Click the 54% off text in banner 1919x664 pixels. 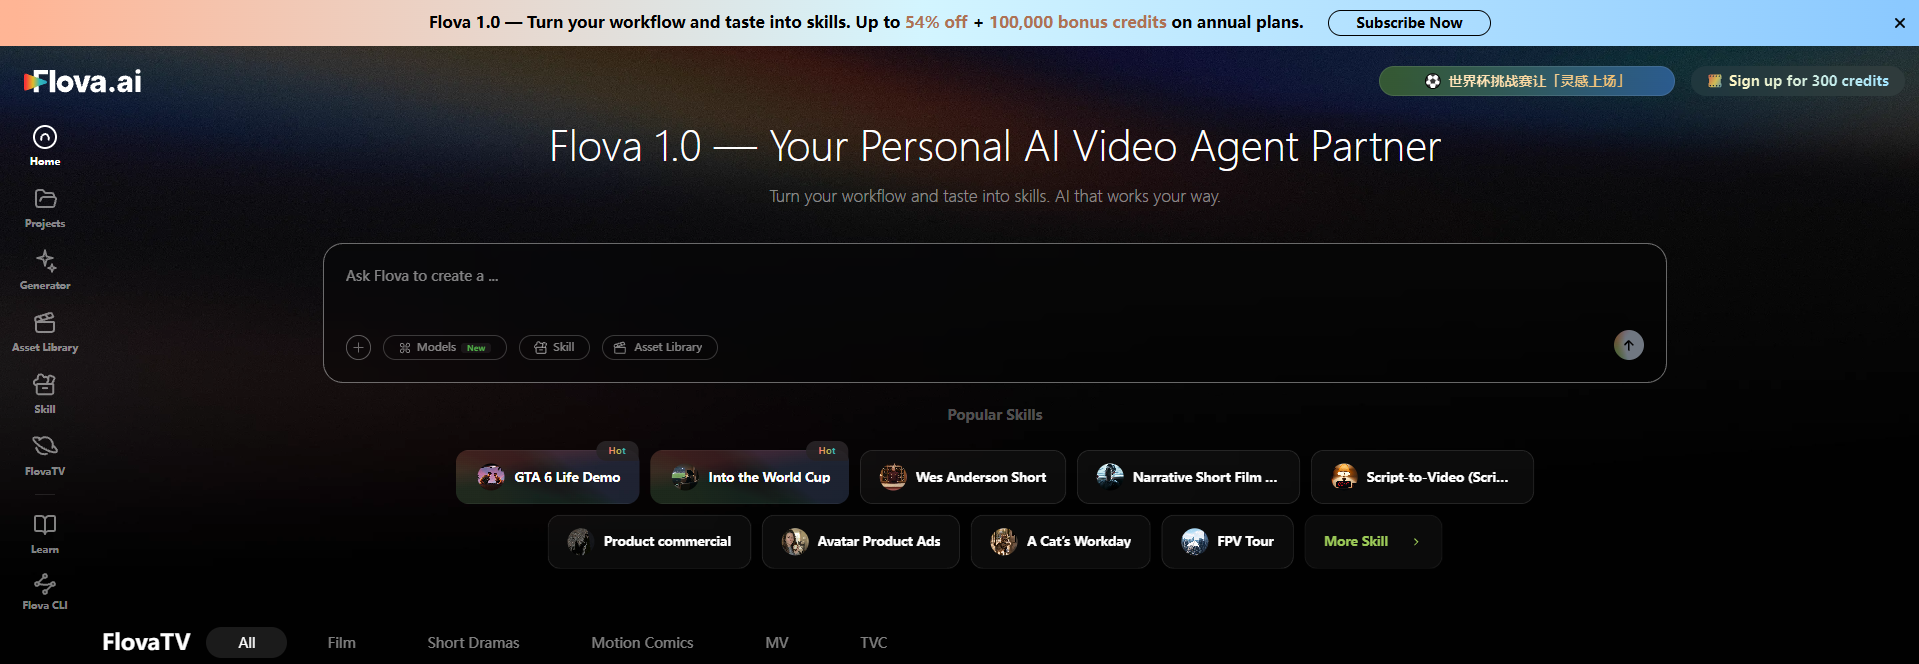coord(936,22)
